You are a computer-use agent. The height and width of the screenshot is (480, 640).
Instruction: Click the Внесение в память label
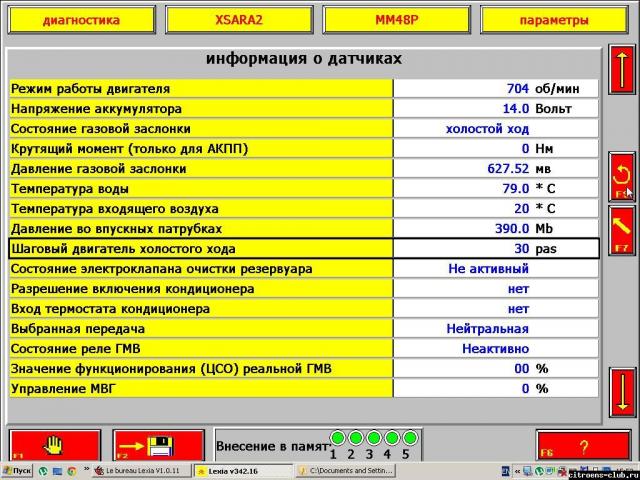coord(271,446)
